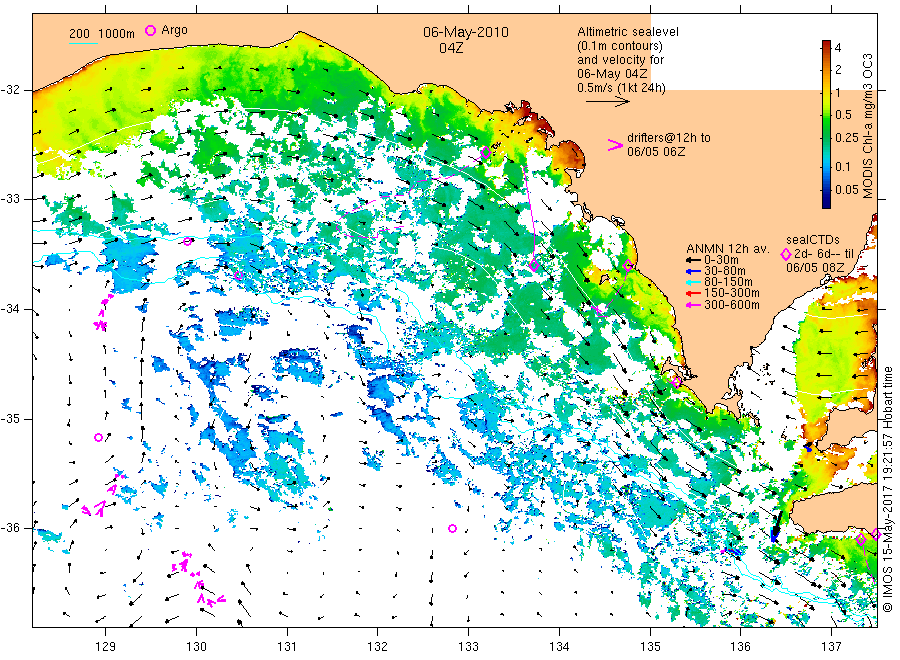Click the magenta 300-600m legend arrow
900x660 pixels.
pos(693,305)
